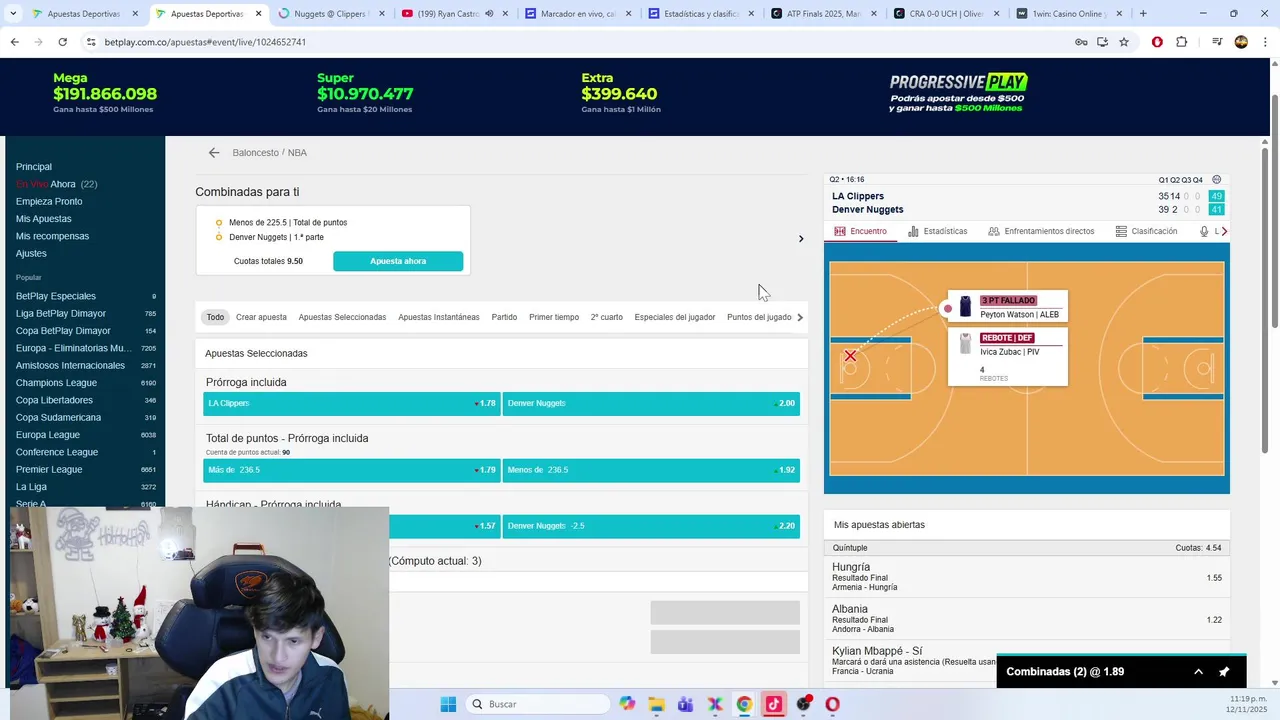Click the browser address bar URL
1280x720 pixels.
(205, 42)
